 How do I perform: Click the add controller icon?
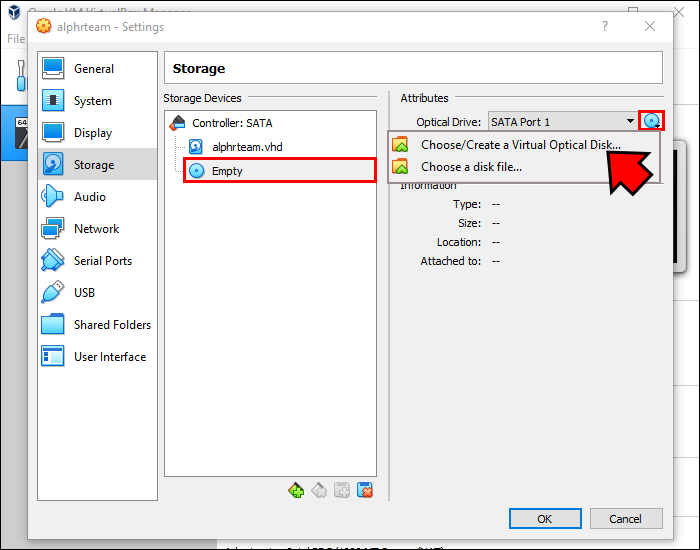296,490
